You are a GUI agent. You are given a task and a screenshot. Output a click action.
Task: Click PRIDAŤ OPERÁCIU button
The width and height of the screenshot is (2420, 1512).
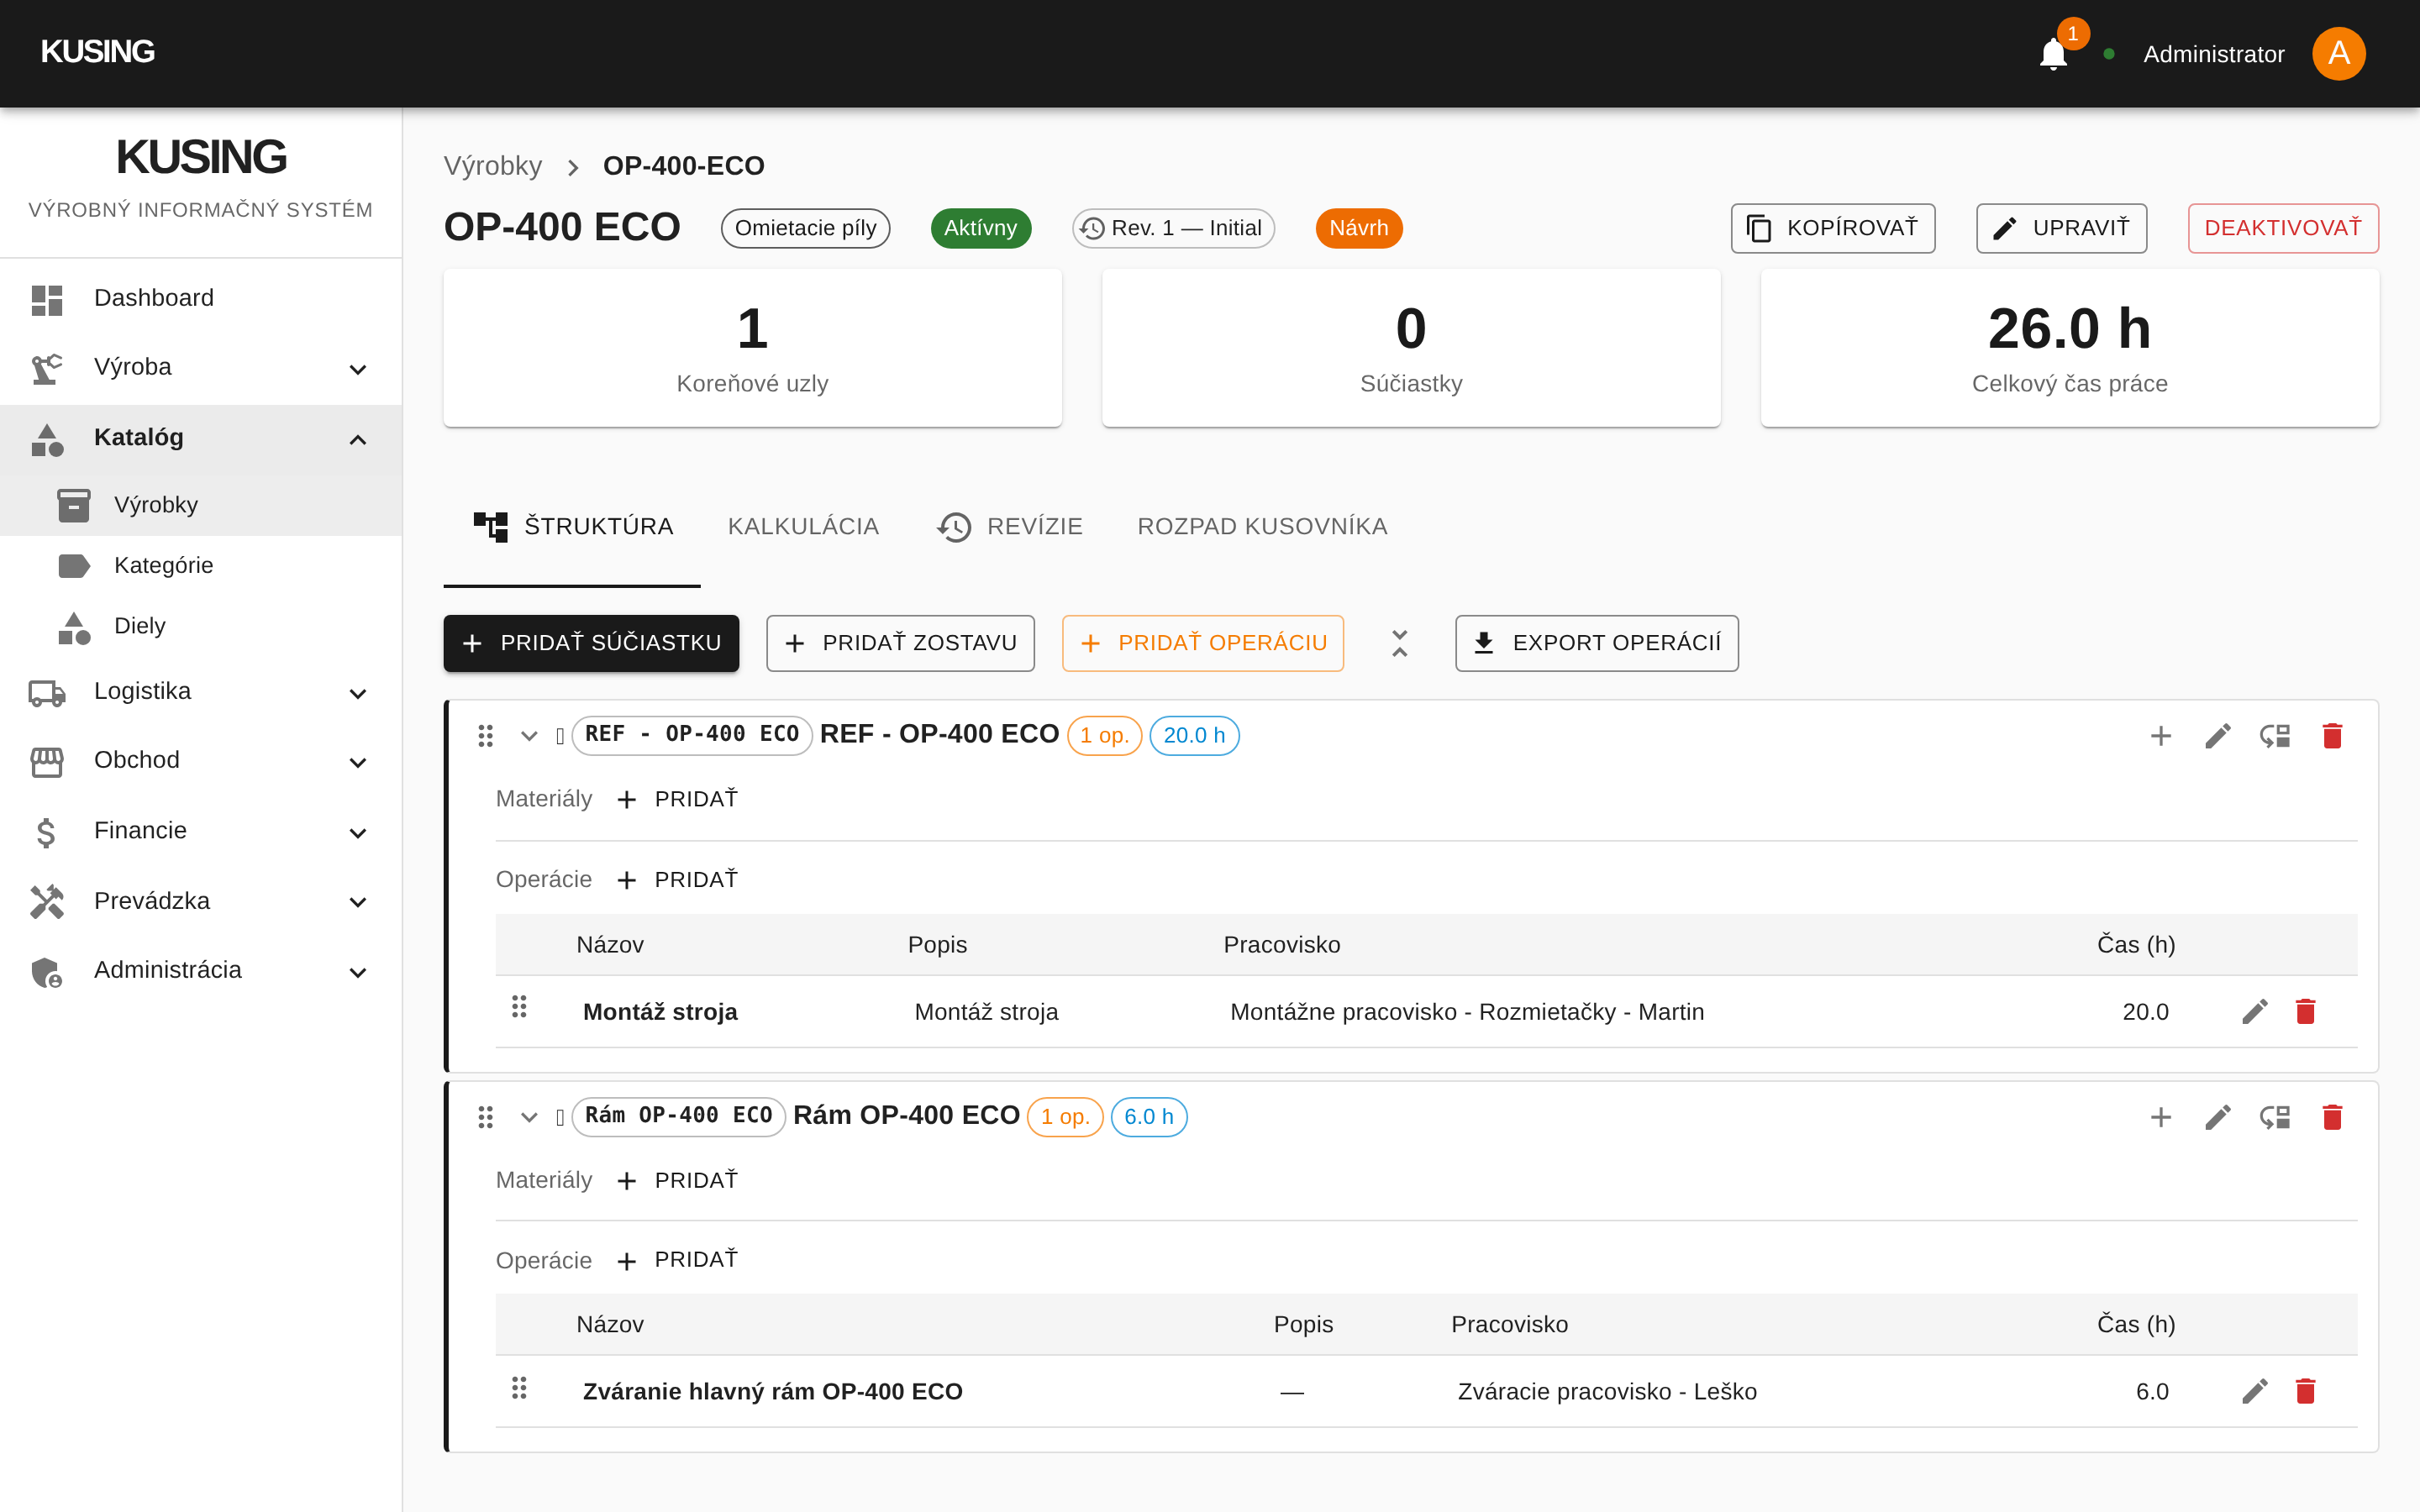click(1203, 643)
